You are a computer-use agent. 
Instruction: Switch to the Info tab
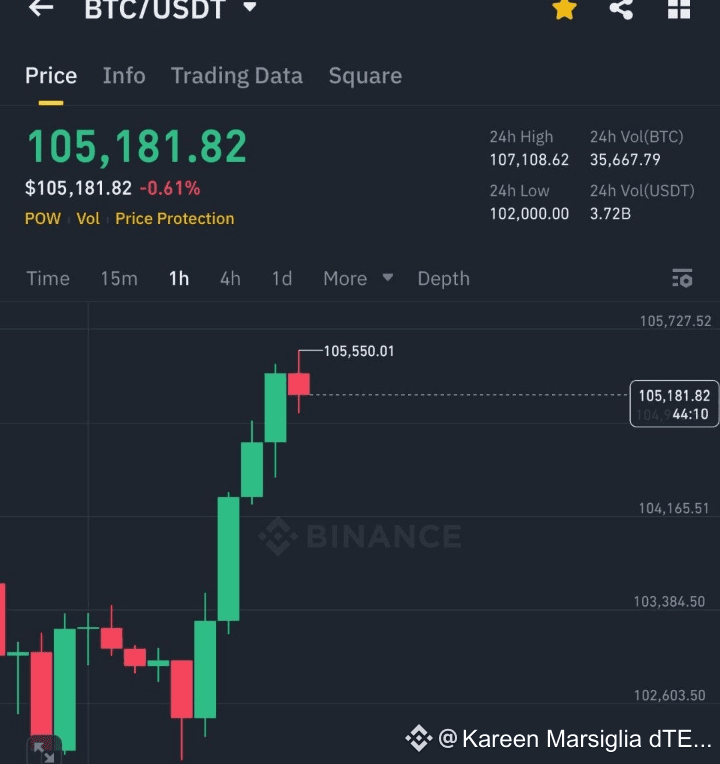(124, 76)
